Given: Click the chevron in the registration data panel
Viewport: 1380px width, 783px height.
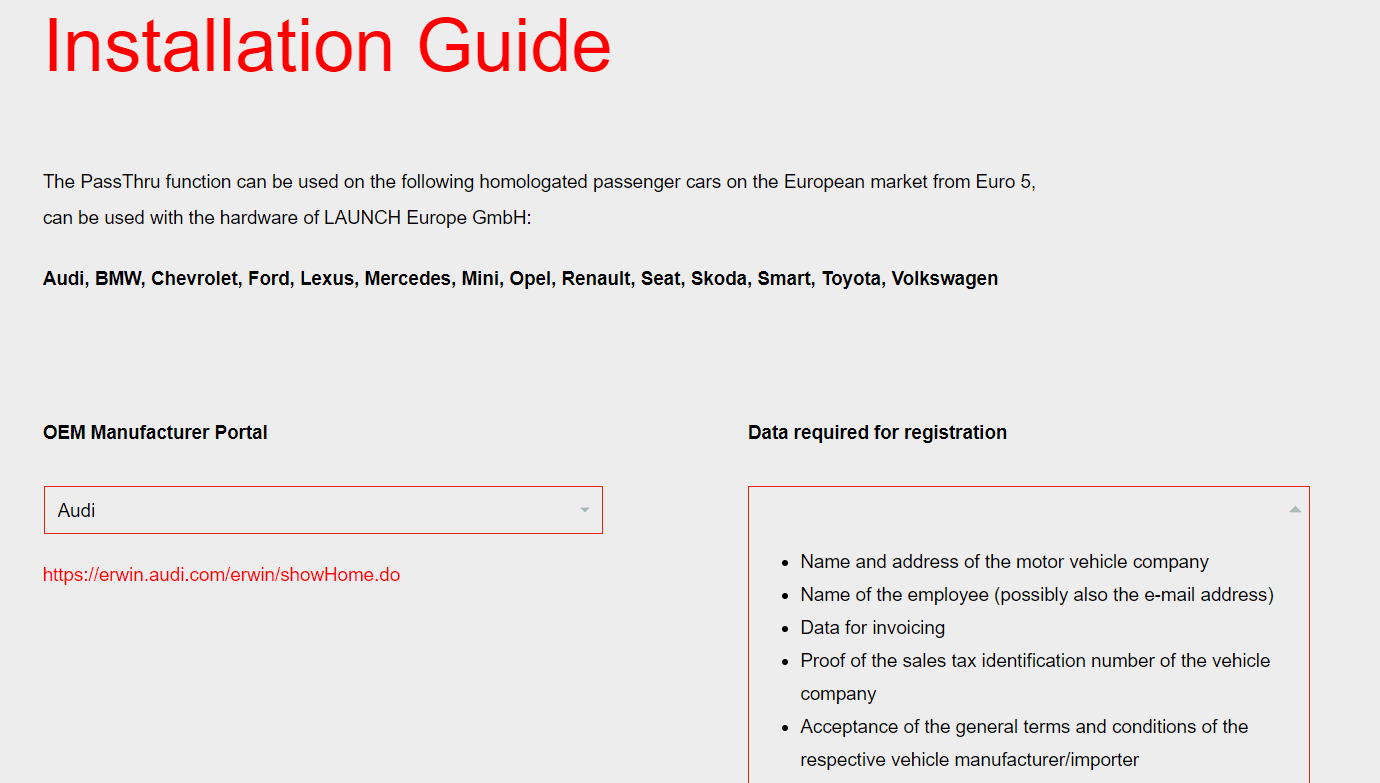Looking at the screenshot, I should pos(1294,508).
